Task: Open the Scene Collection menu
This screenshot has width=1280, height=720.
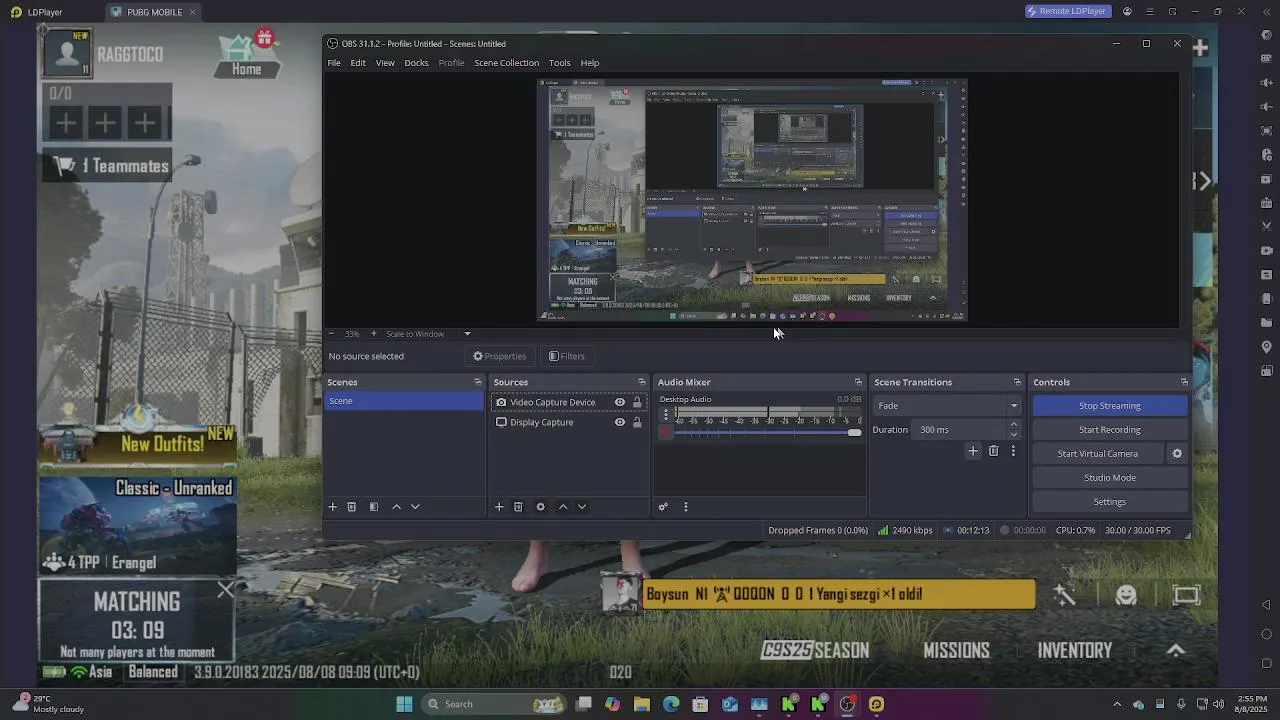Action: [506, 63]
